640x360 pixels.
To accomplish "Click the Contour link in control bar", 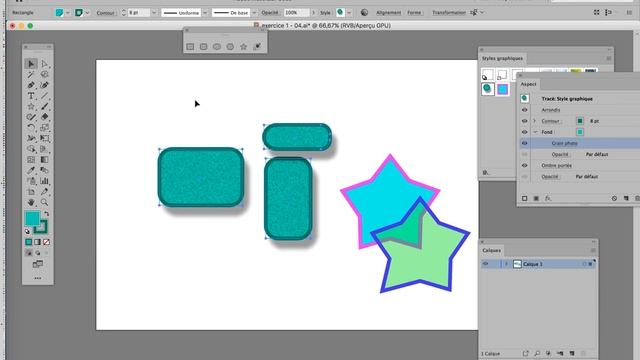I will [x=105, y=13].
